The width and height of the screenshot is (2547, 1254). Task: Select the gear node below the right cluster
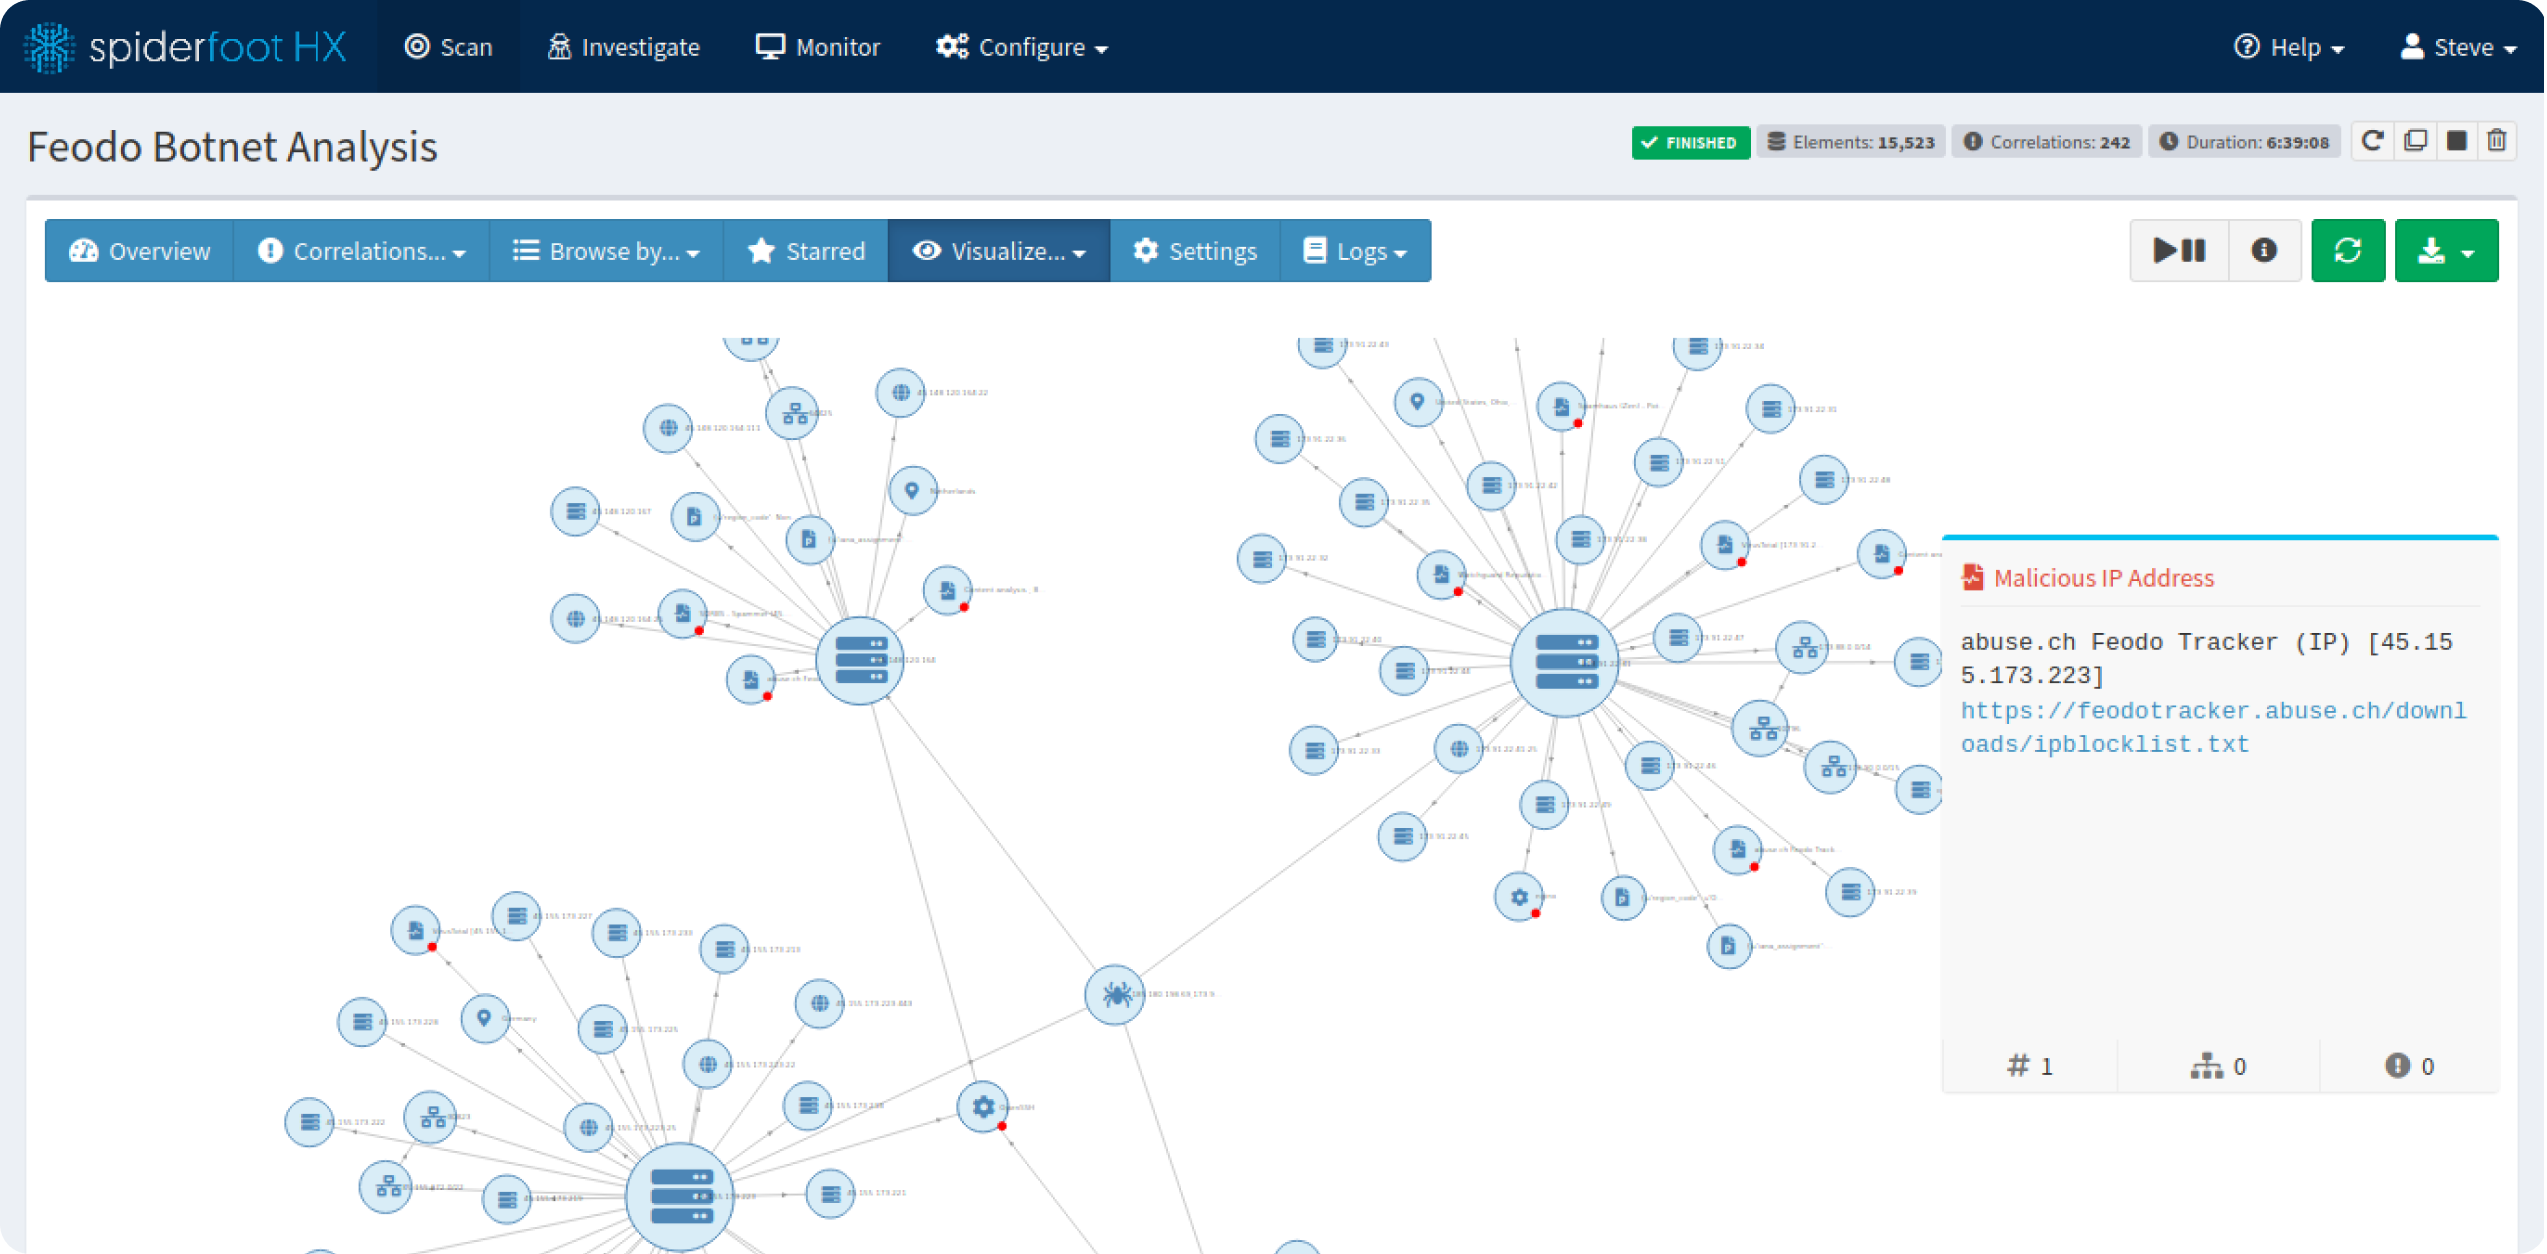(1519, 897)
